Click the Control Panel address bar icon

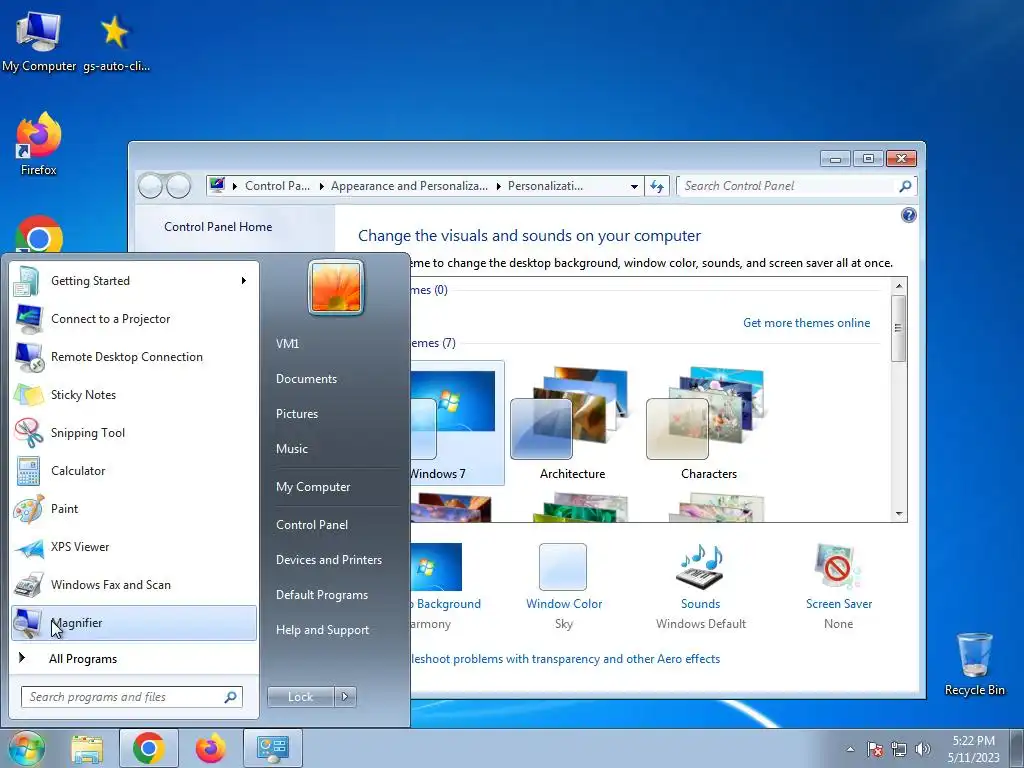click(217, 185)
